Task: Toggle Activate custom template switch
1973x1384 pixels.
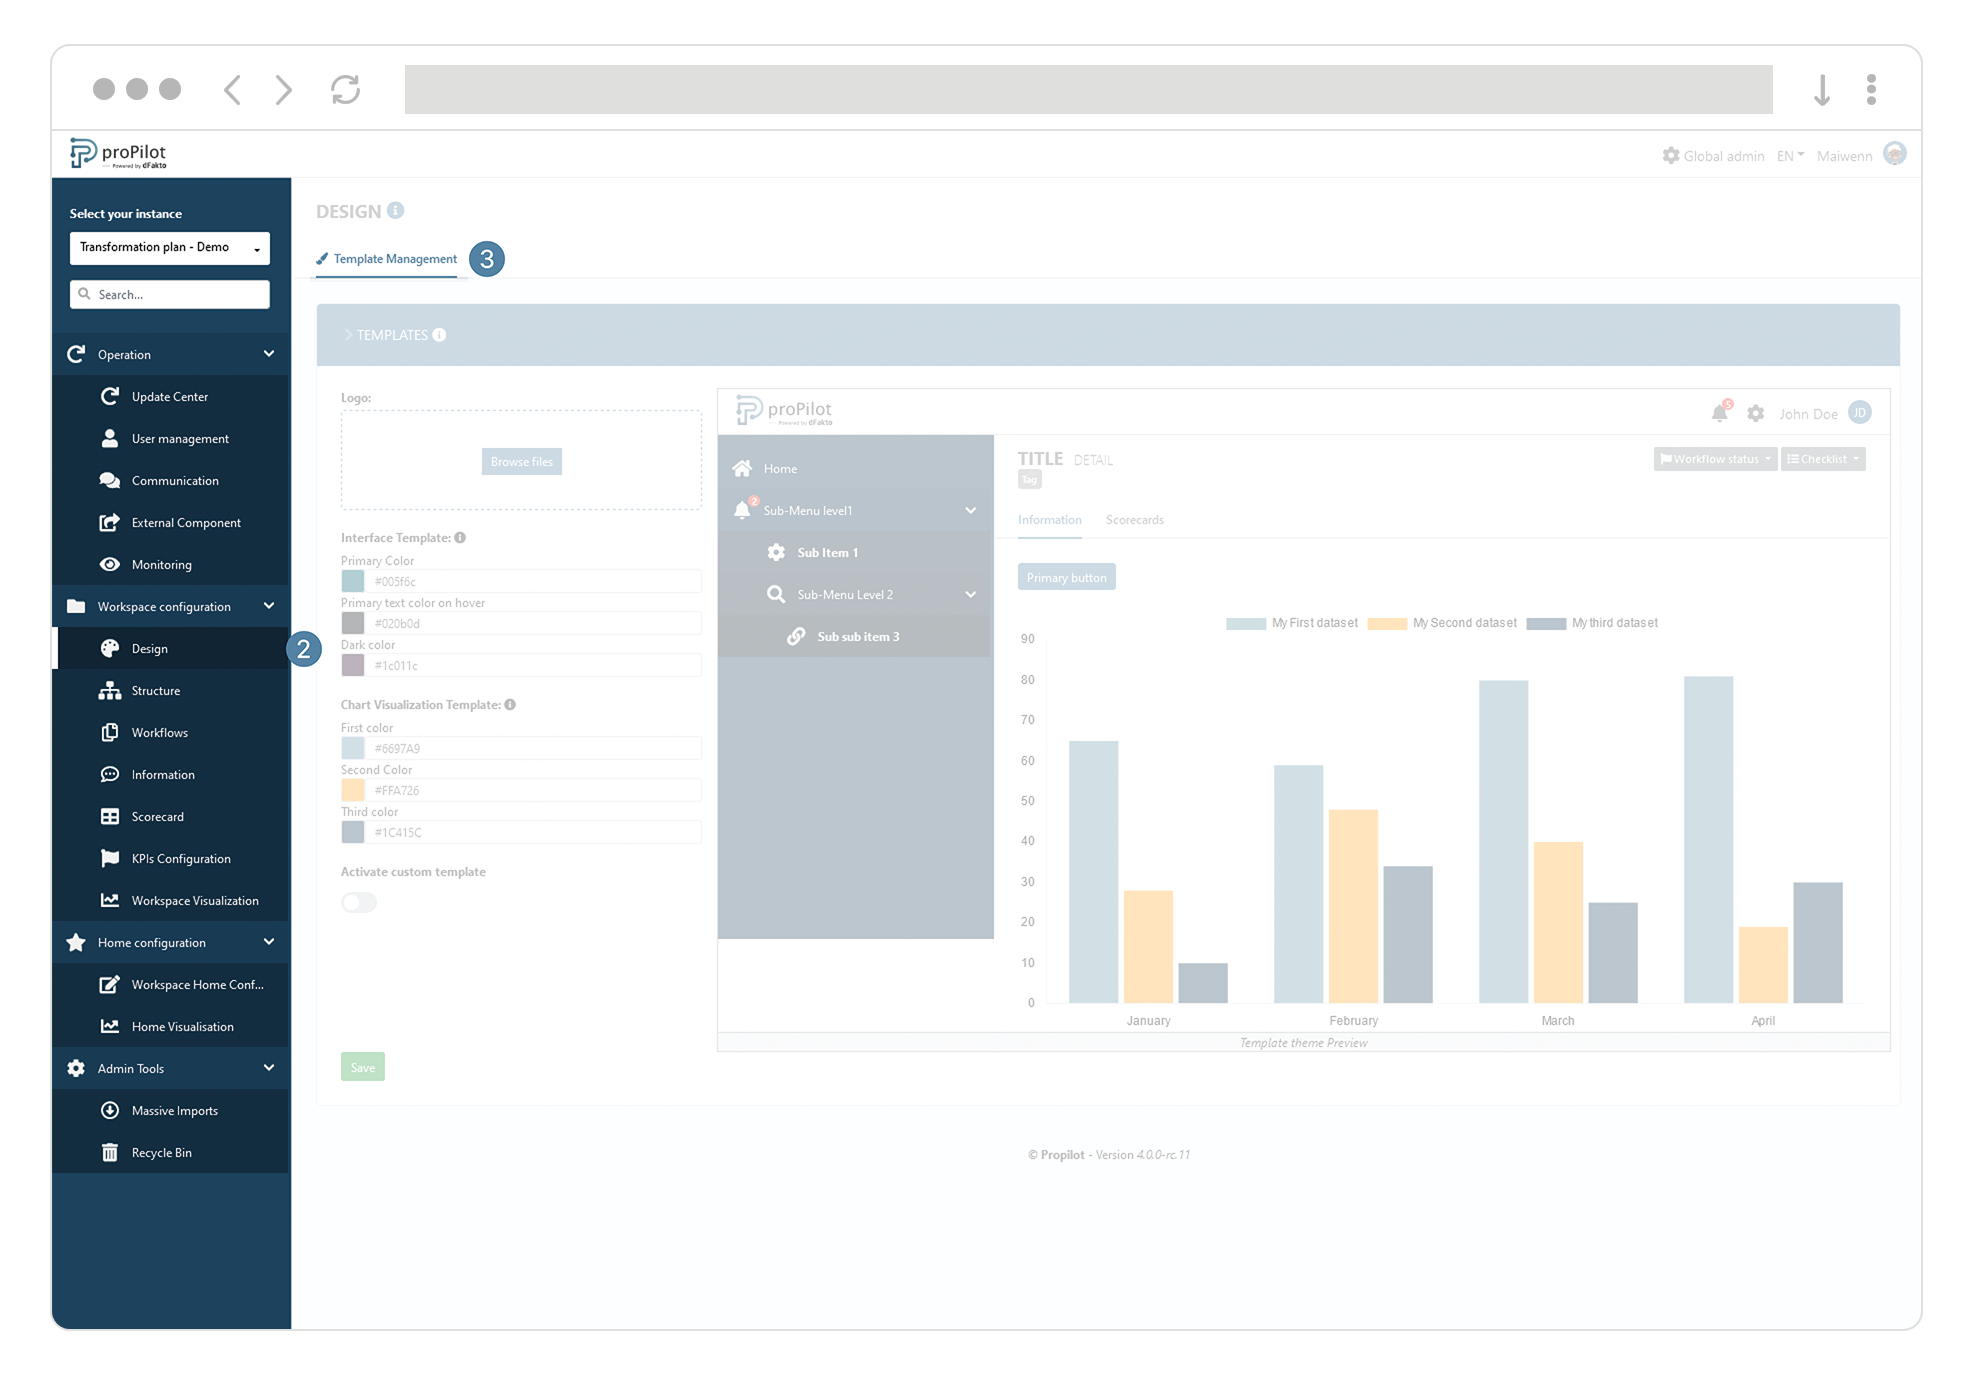Action: point(359,902)
